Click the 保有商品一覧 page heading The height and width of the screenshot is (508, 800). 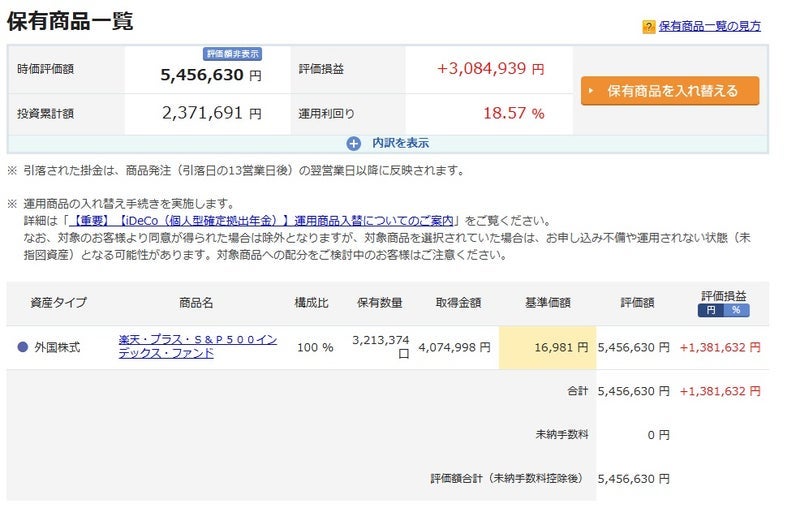(x=70, y=21)
